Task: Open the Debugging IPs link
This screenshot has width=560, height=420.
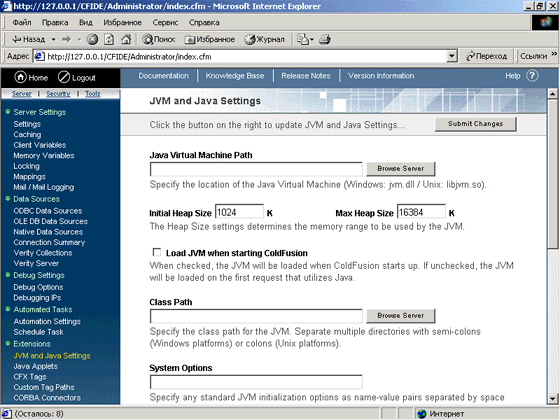Action: click(37, 298)
